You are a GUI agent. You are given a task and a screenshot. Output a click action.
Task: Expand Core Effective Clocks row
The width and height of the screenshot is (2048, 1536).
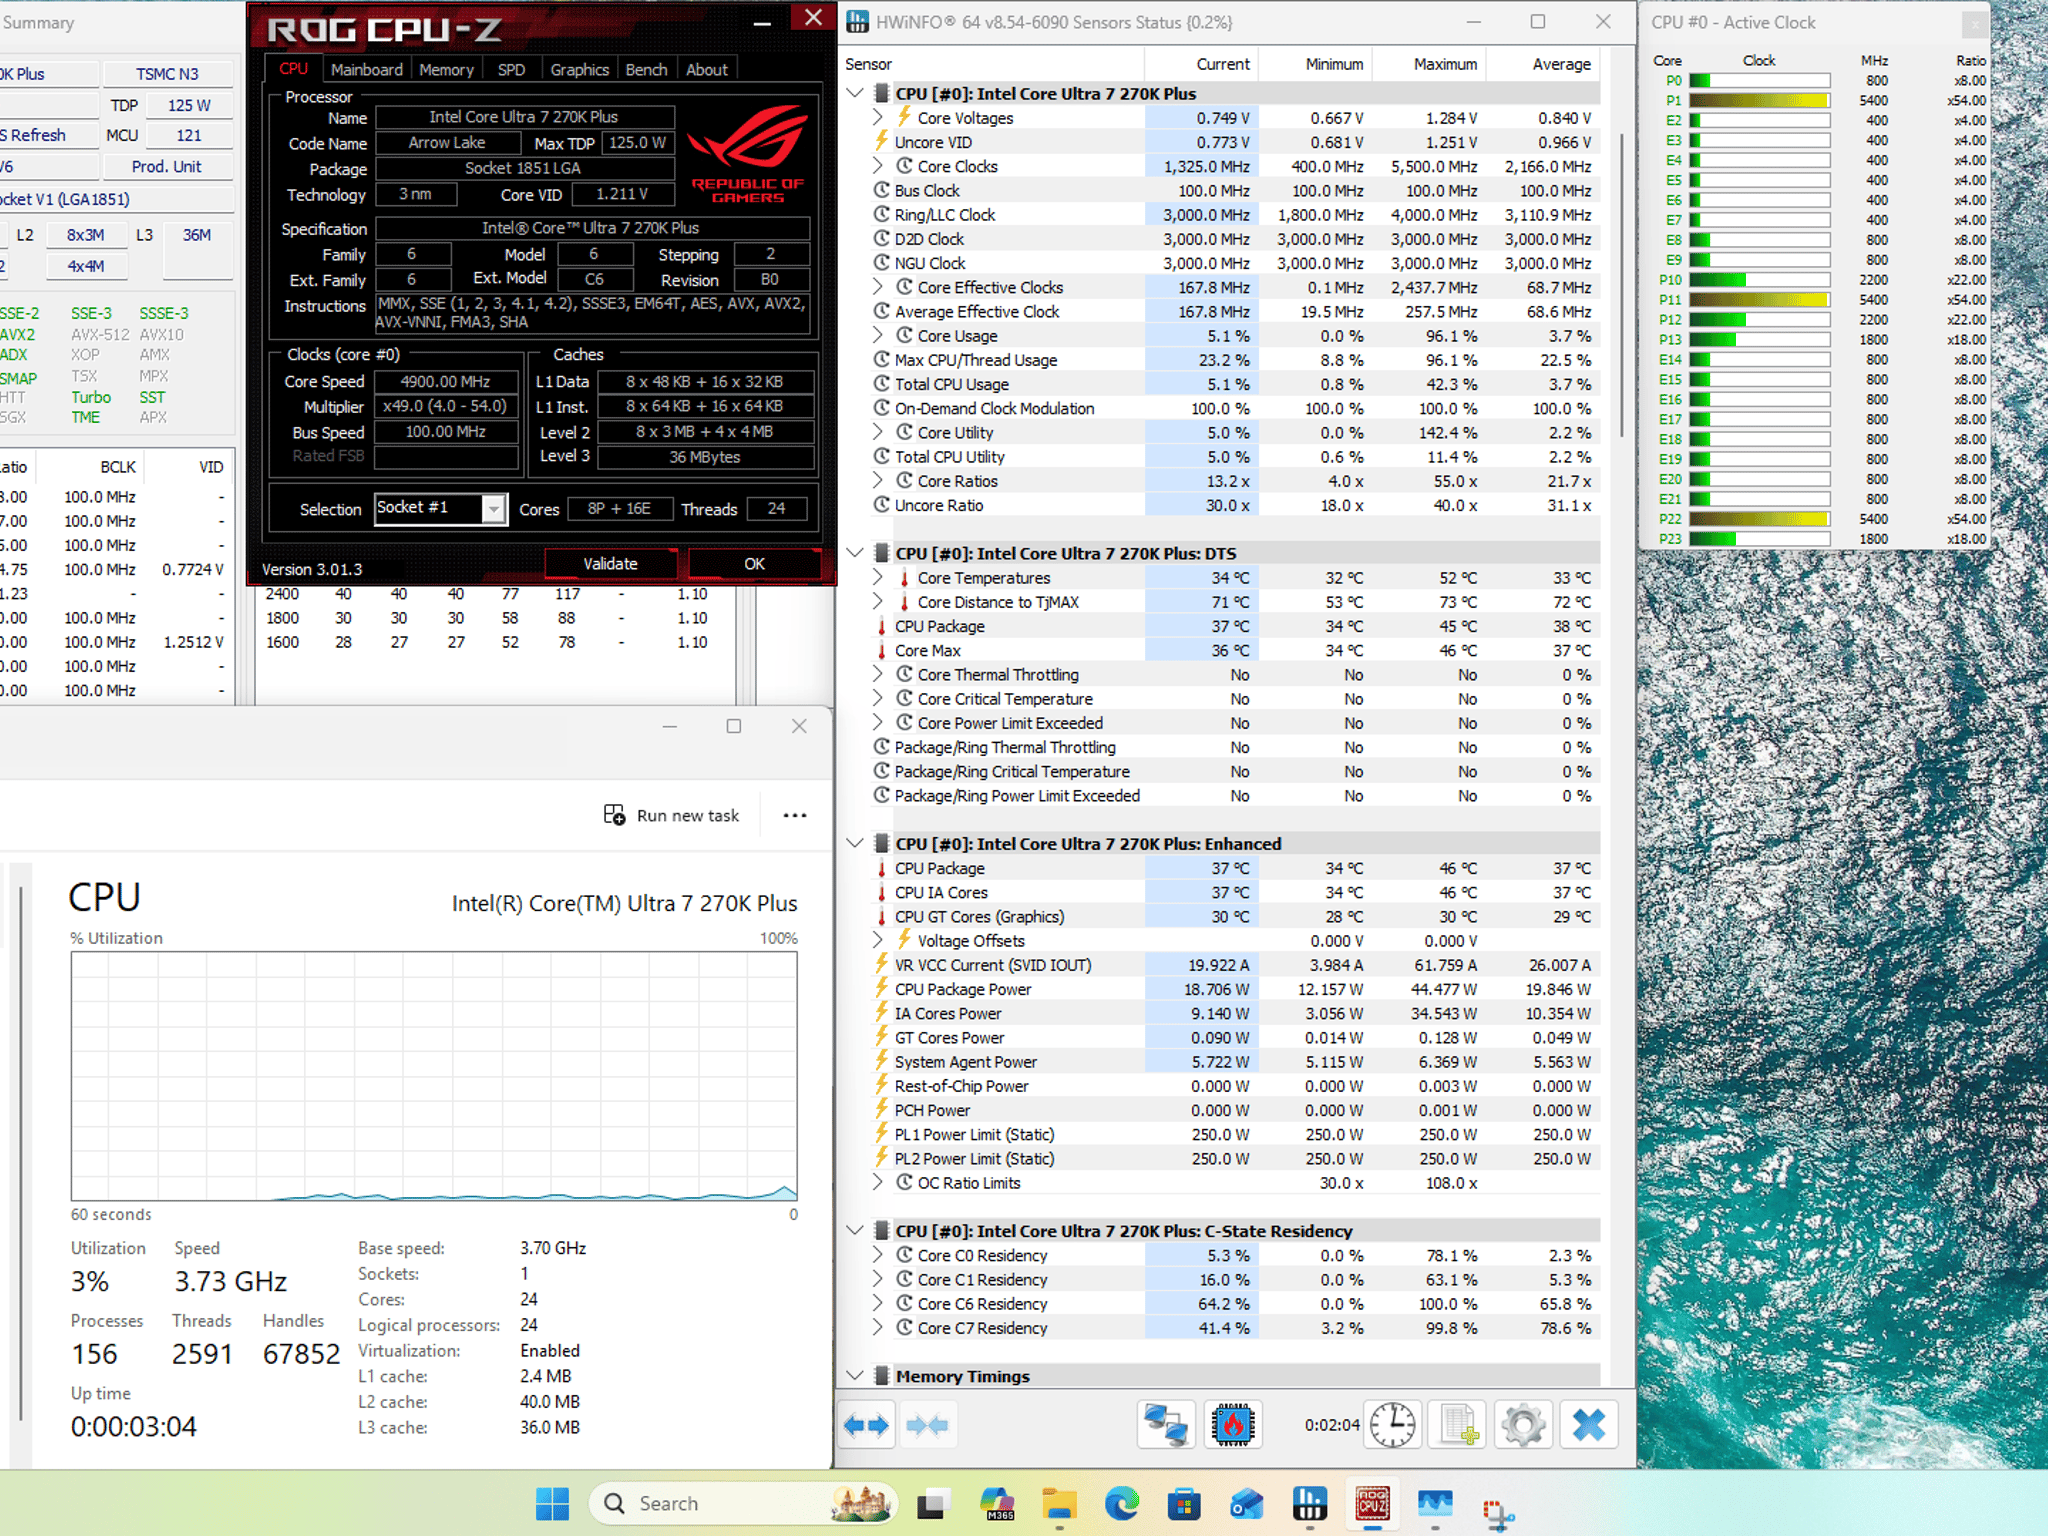coord(877,287)
